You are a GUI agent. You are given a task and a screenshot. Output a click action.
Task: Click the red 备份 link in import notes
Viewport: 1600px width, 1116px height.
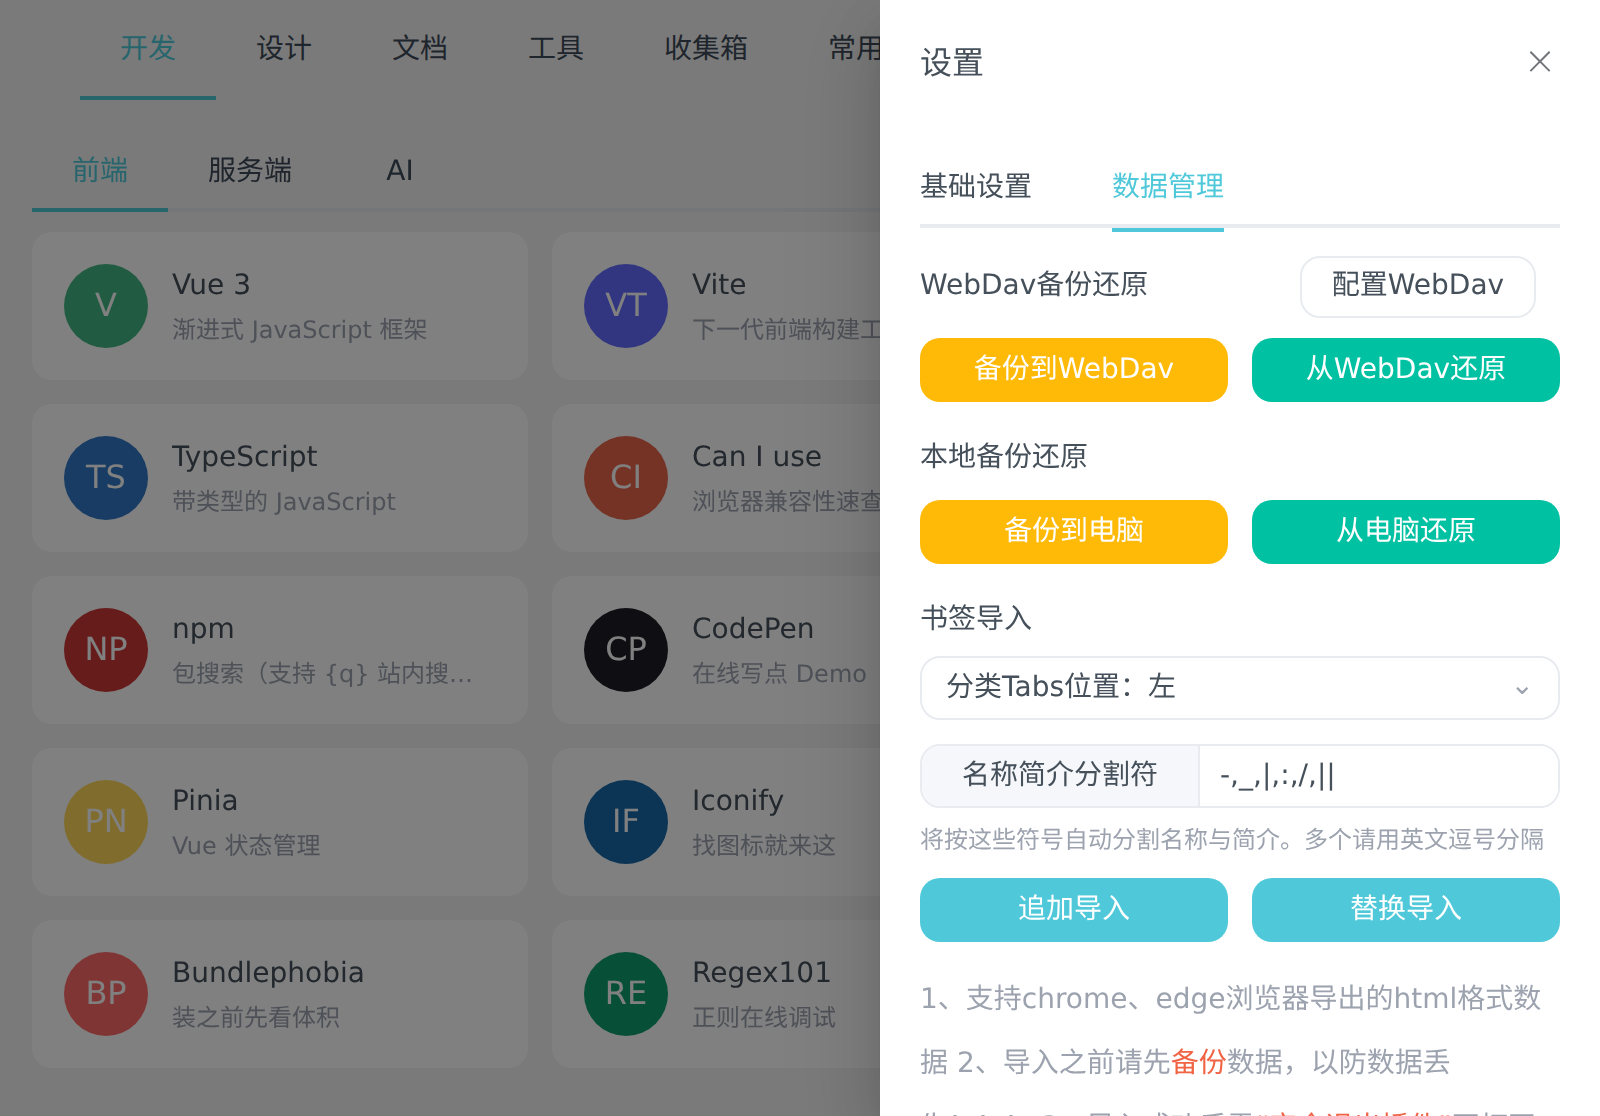(1198, 1062)
